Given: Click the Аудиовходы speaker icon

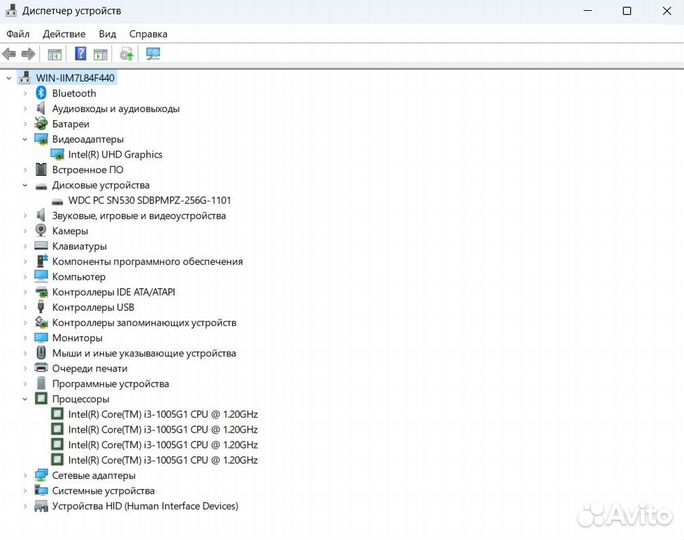Looking at the screenshot, I should coord(41,108).
